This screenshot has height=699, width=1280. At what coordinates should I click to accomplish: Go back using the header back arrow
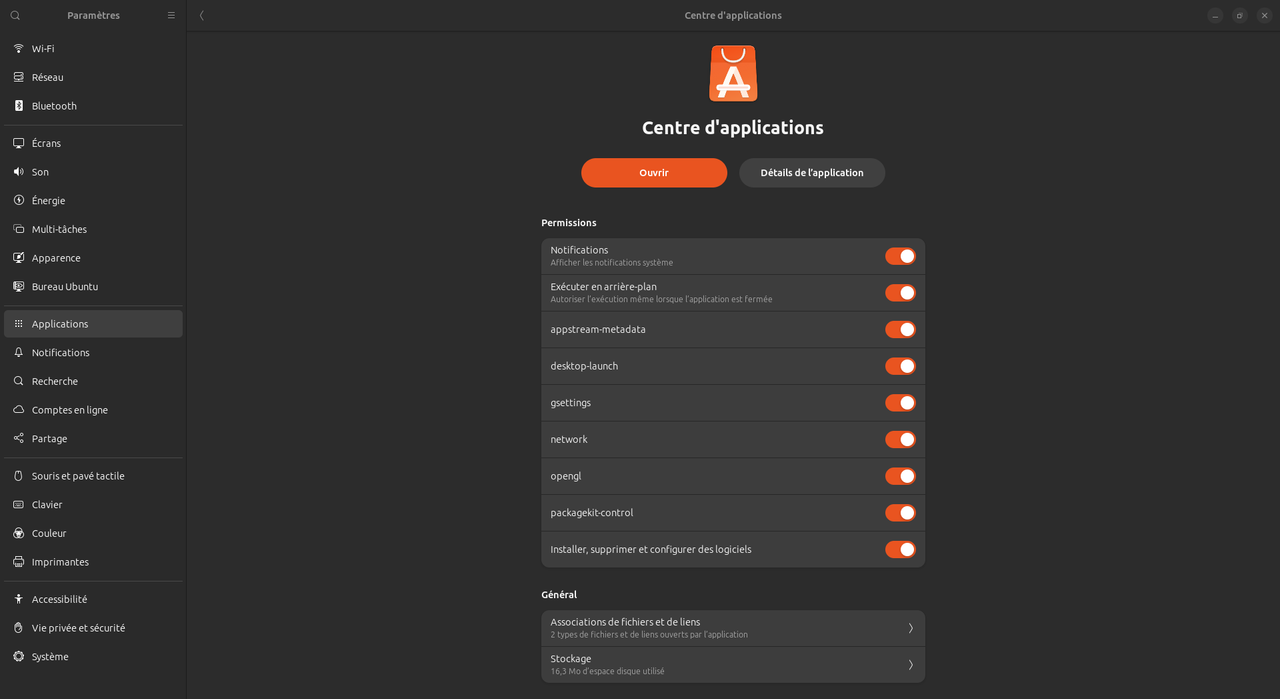[x=202, y=15]
